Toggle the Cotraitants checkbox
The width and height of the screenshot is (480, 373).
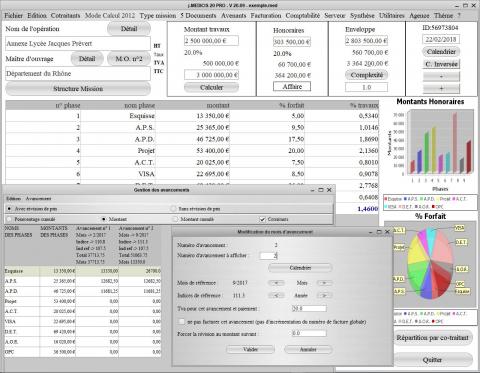point(263,219)
